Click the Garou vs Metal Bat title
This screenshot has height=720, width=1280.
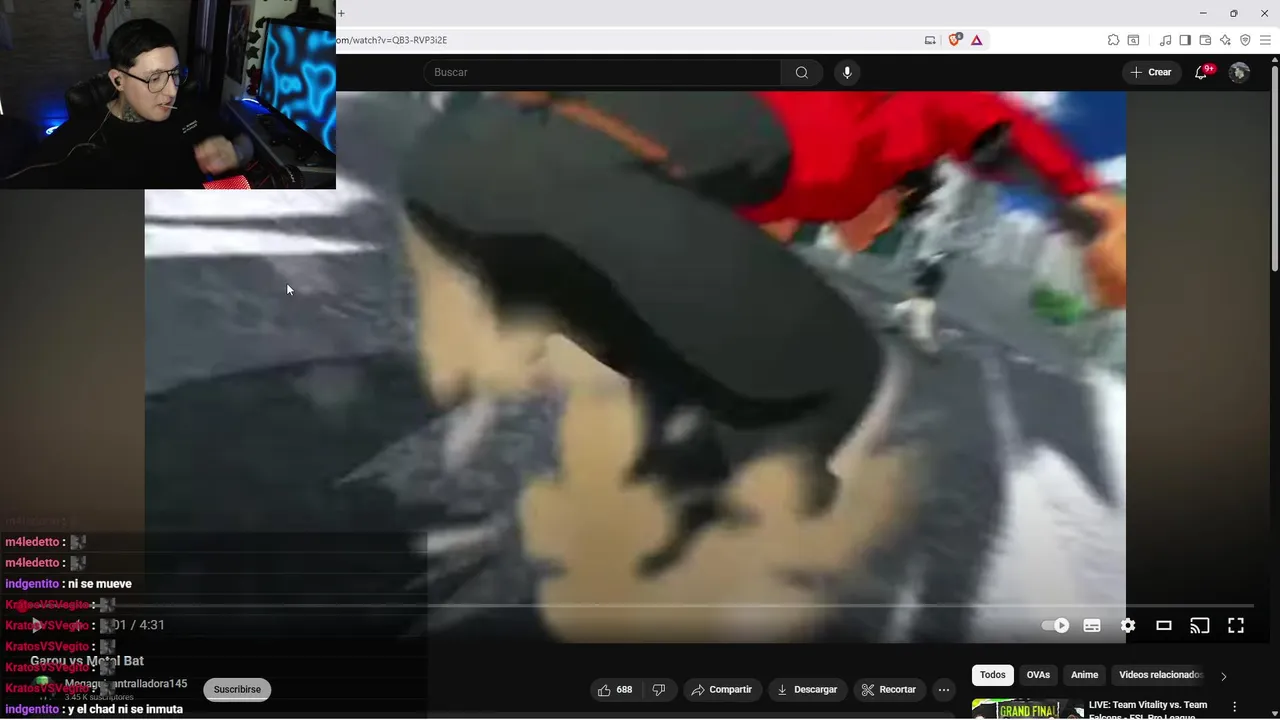tap(87, 661)
